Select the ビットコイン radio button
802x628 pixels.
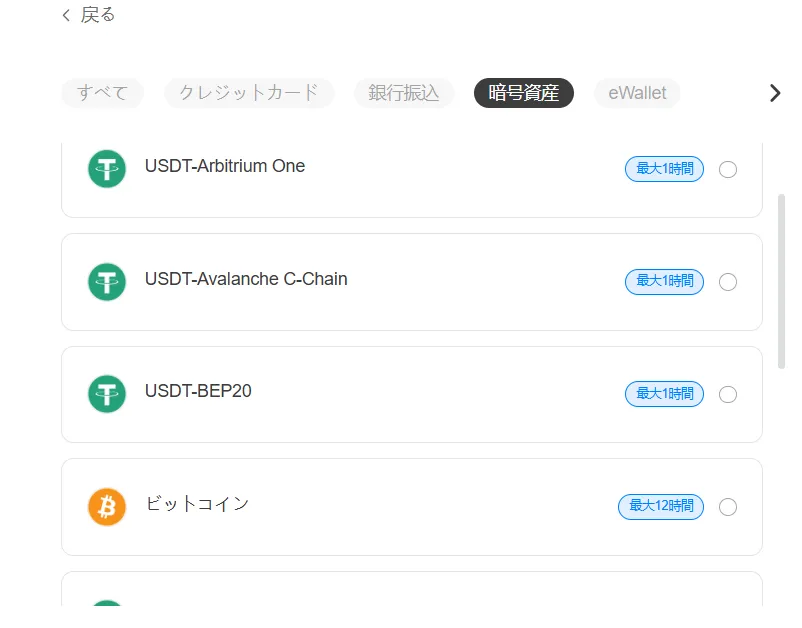(x=728, y=507)
